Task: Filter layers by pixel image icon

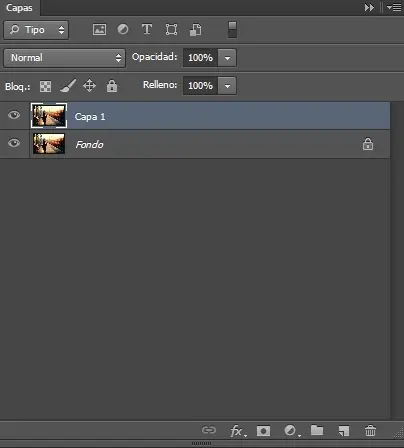Action: (99, 30)
